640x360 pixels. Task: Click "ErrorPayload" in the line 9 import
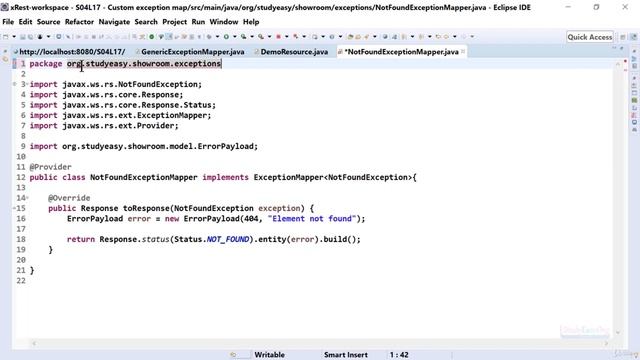[x=226, y=147]
